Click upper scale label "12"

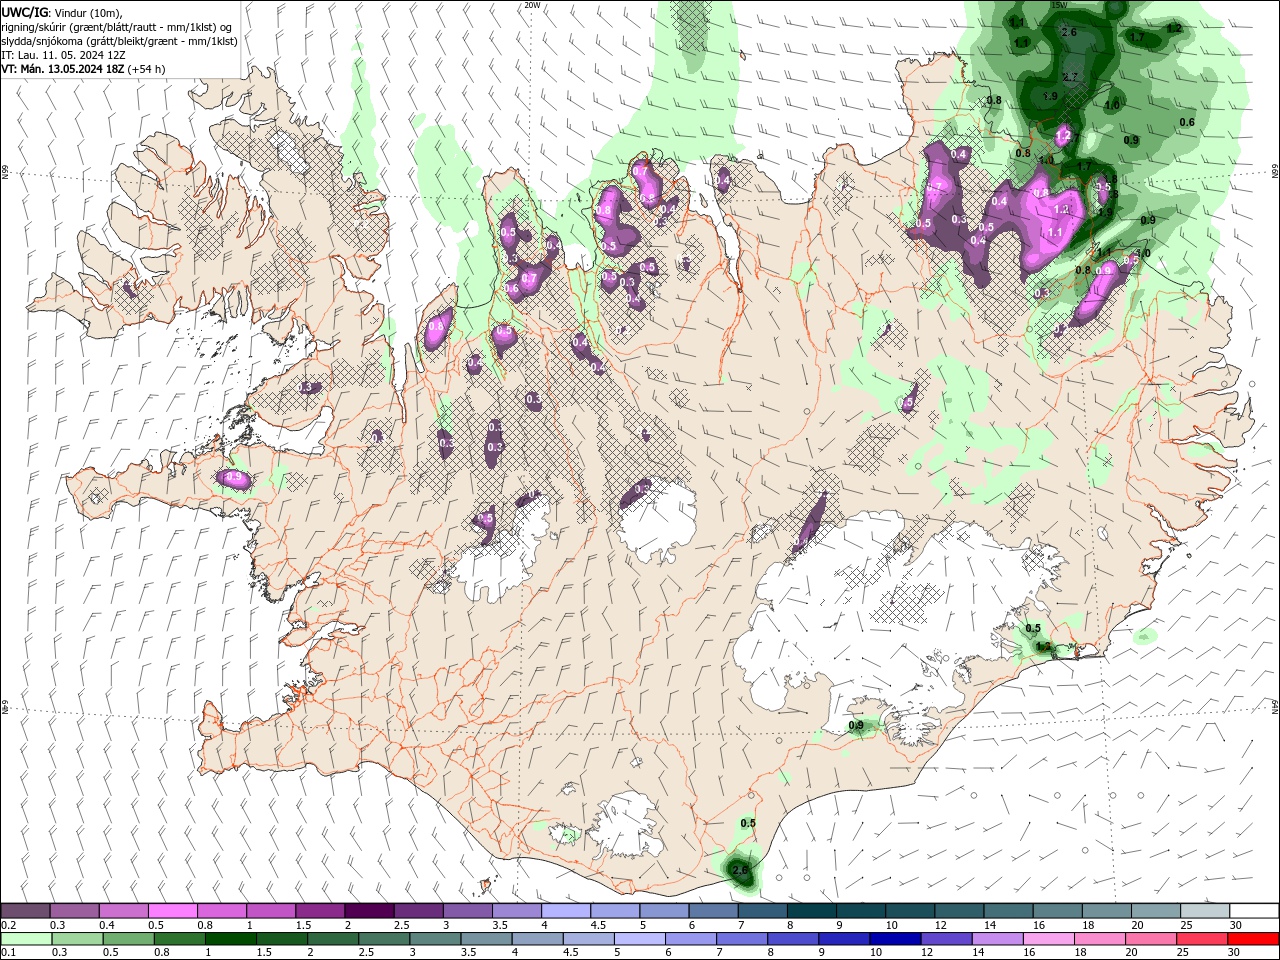[x=941, y=925]
